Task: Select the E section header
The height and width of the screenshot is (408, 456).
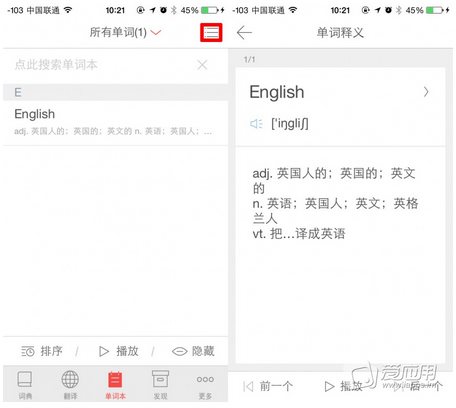Action: [115, 92]
